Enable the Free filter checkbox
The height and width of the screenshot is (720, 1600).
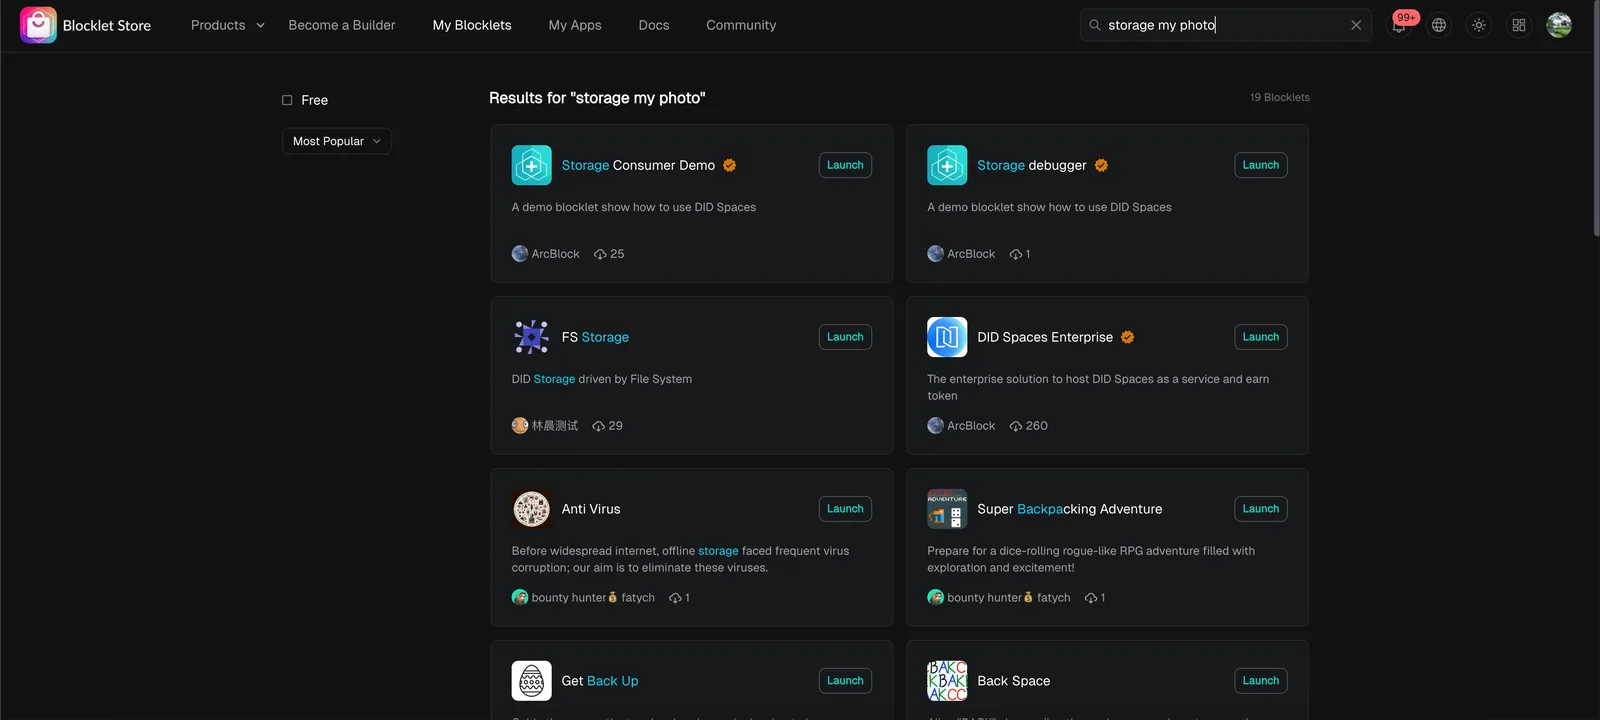click(x=287, y=100)
